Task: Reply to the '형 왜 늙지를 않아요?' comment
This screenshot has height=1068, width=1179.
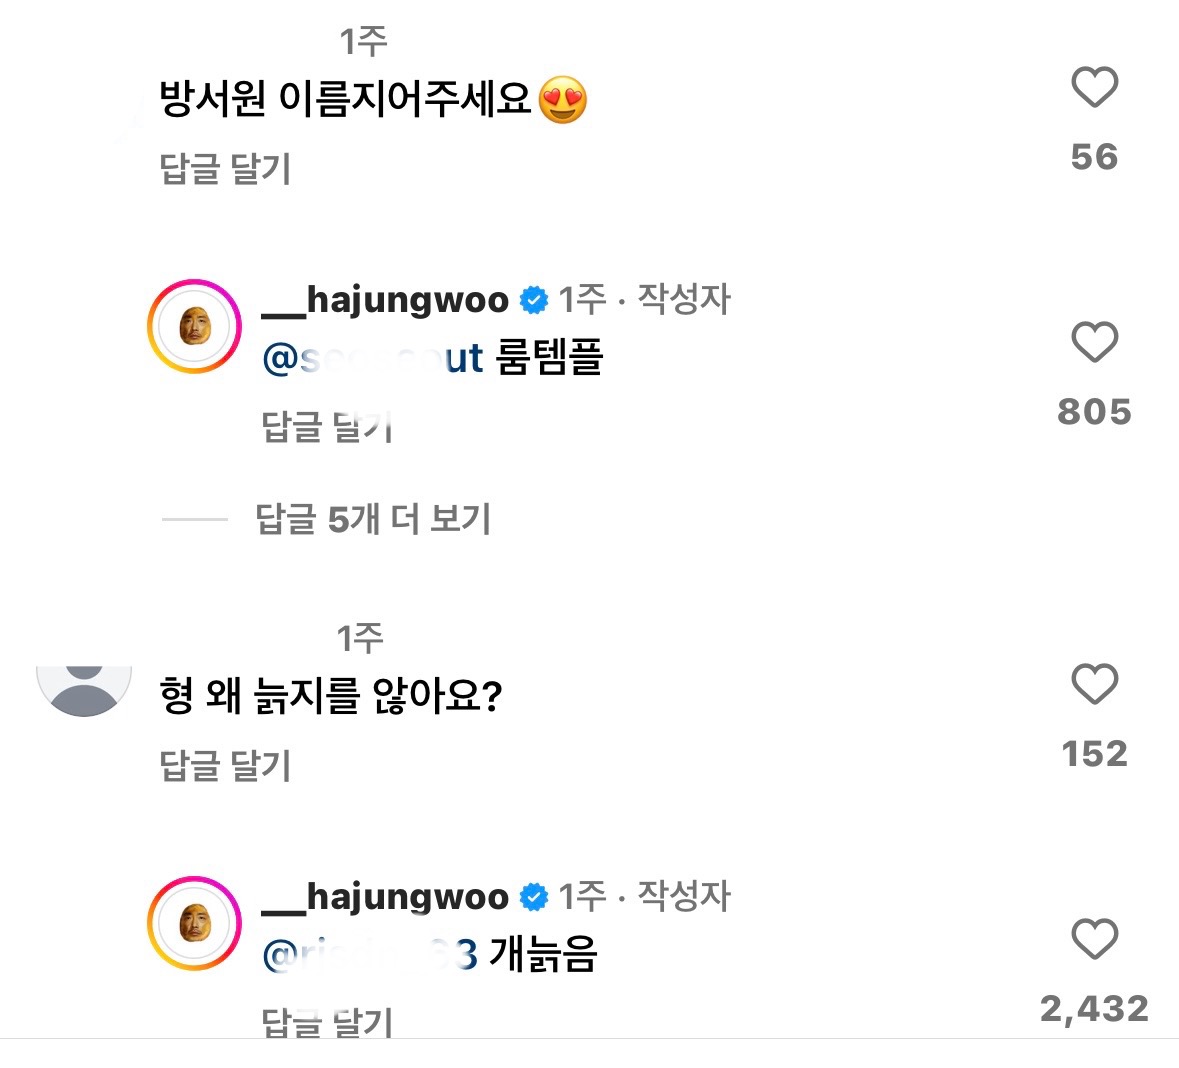Action: pos(225,766)
